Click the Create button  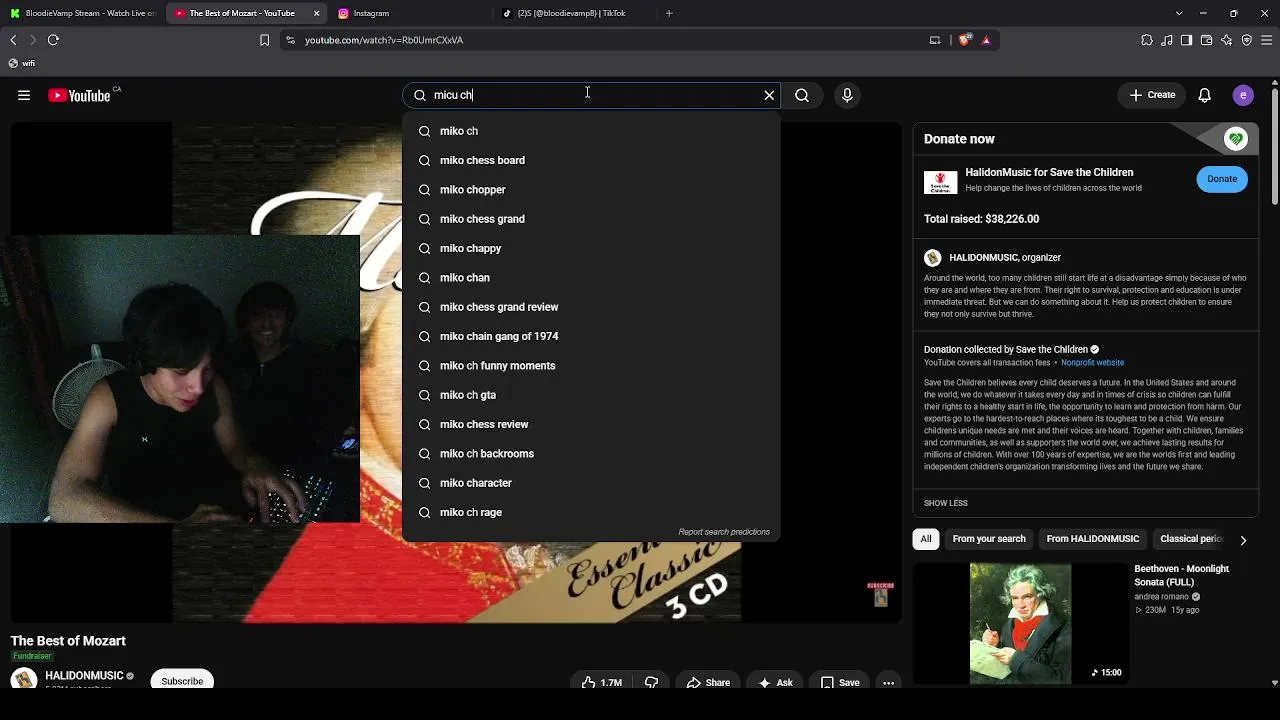coord(1152,95)
